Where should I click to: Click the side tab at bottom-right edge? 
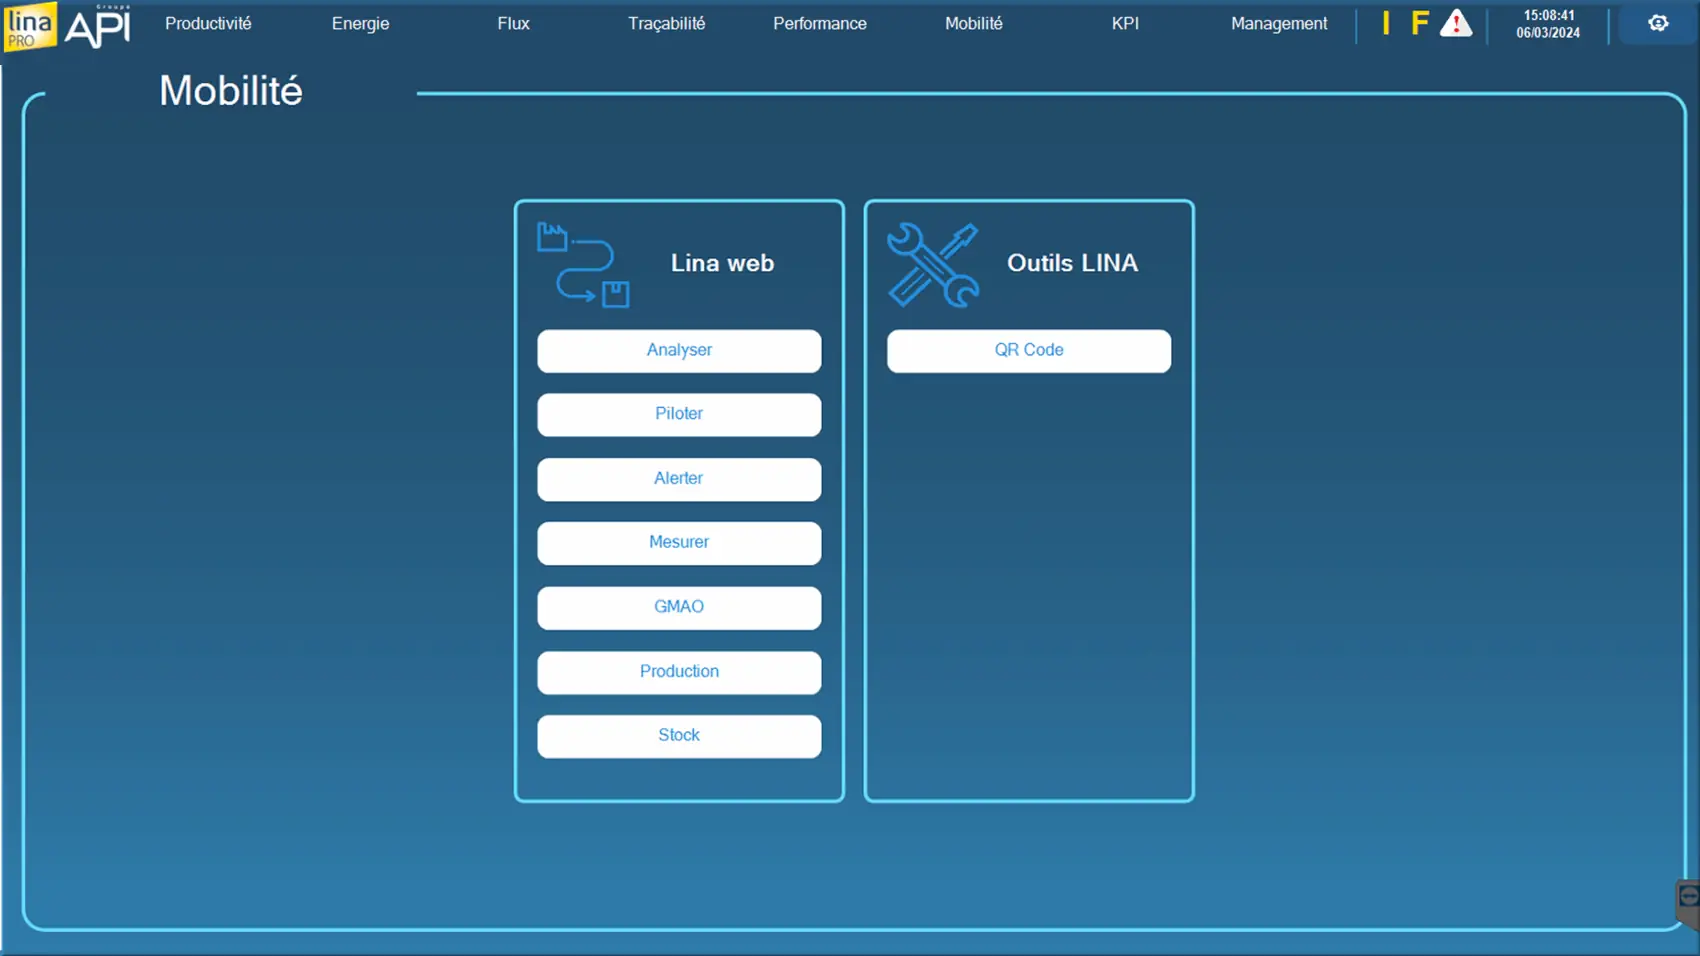1688,899
